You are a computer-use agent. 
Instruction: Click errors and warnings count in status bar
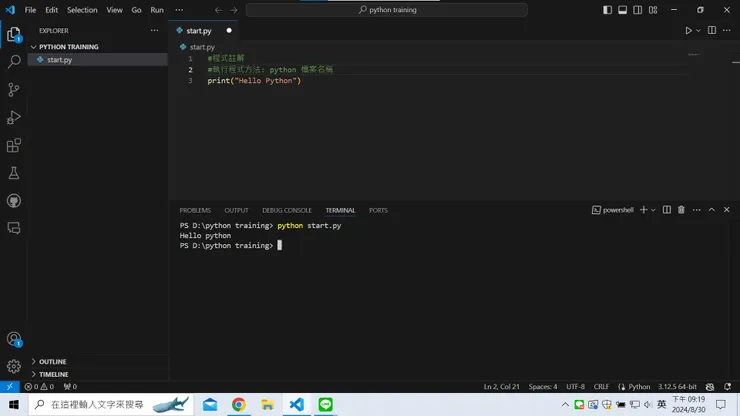39,387
